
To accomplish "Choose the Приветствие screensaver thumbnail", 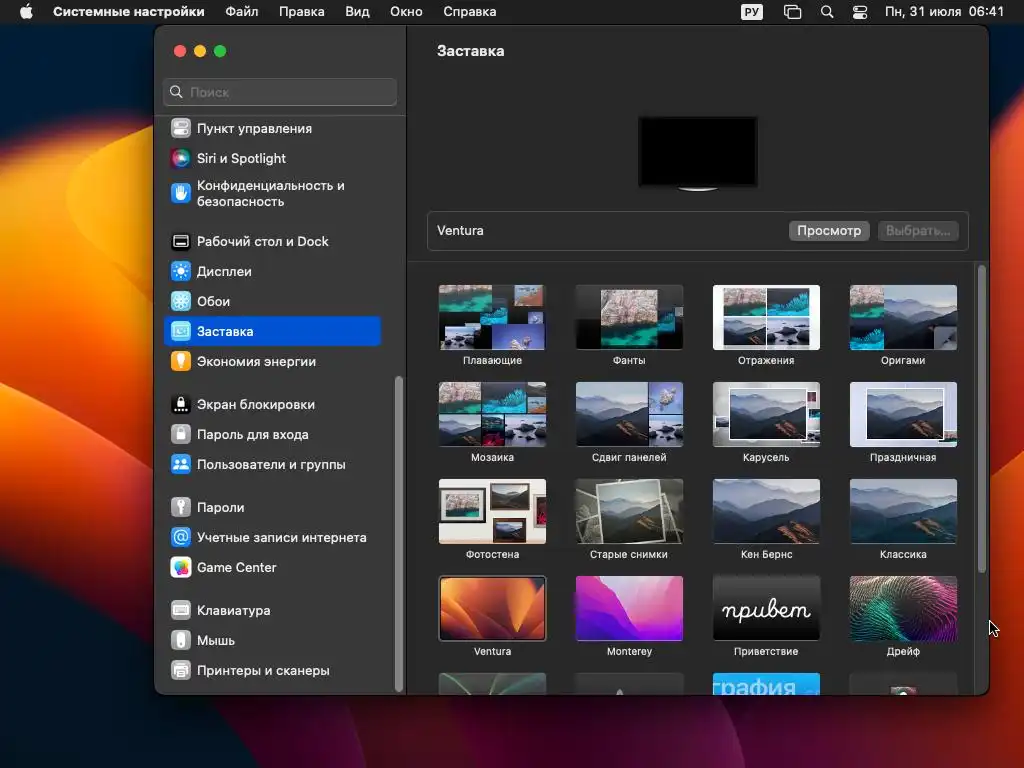I will (766, 608).
